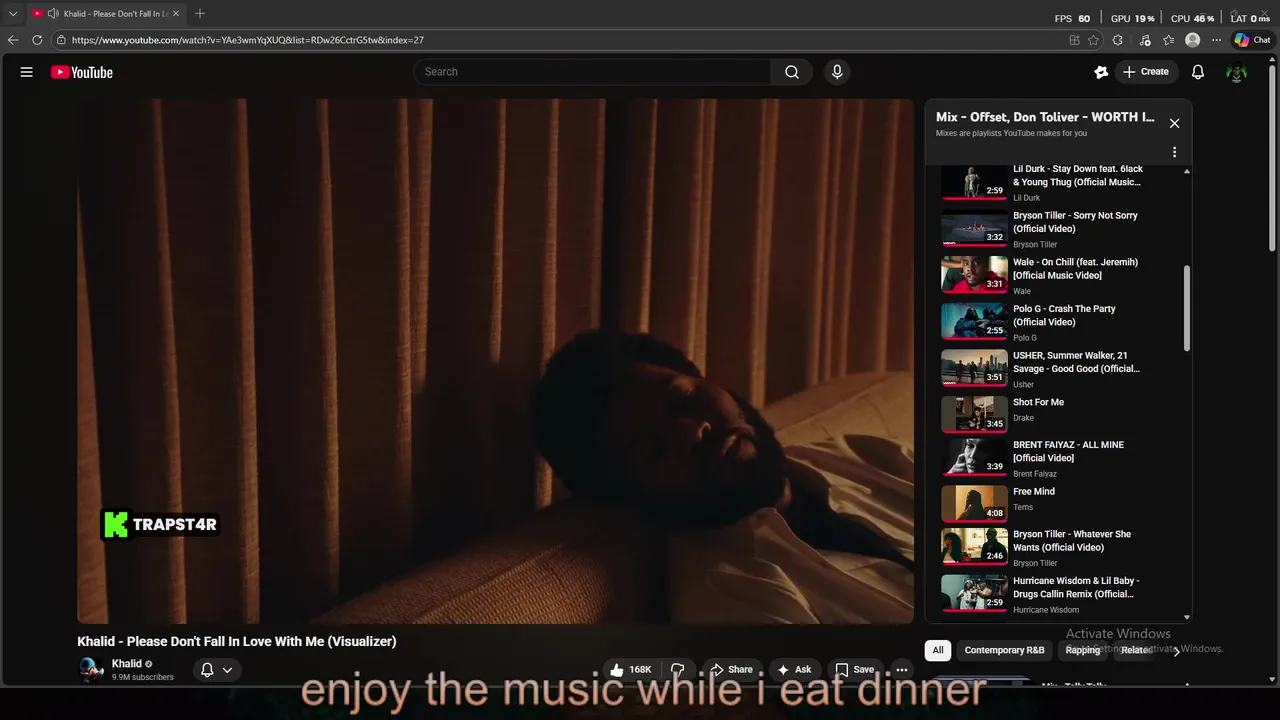Click the URL address bar
Image resolution: width=1280 pixels, height=720 pixels.
click(x=560, y=40)
